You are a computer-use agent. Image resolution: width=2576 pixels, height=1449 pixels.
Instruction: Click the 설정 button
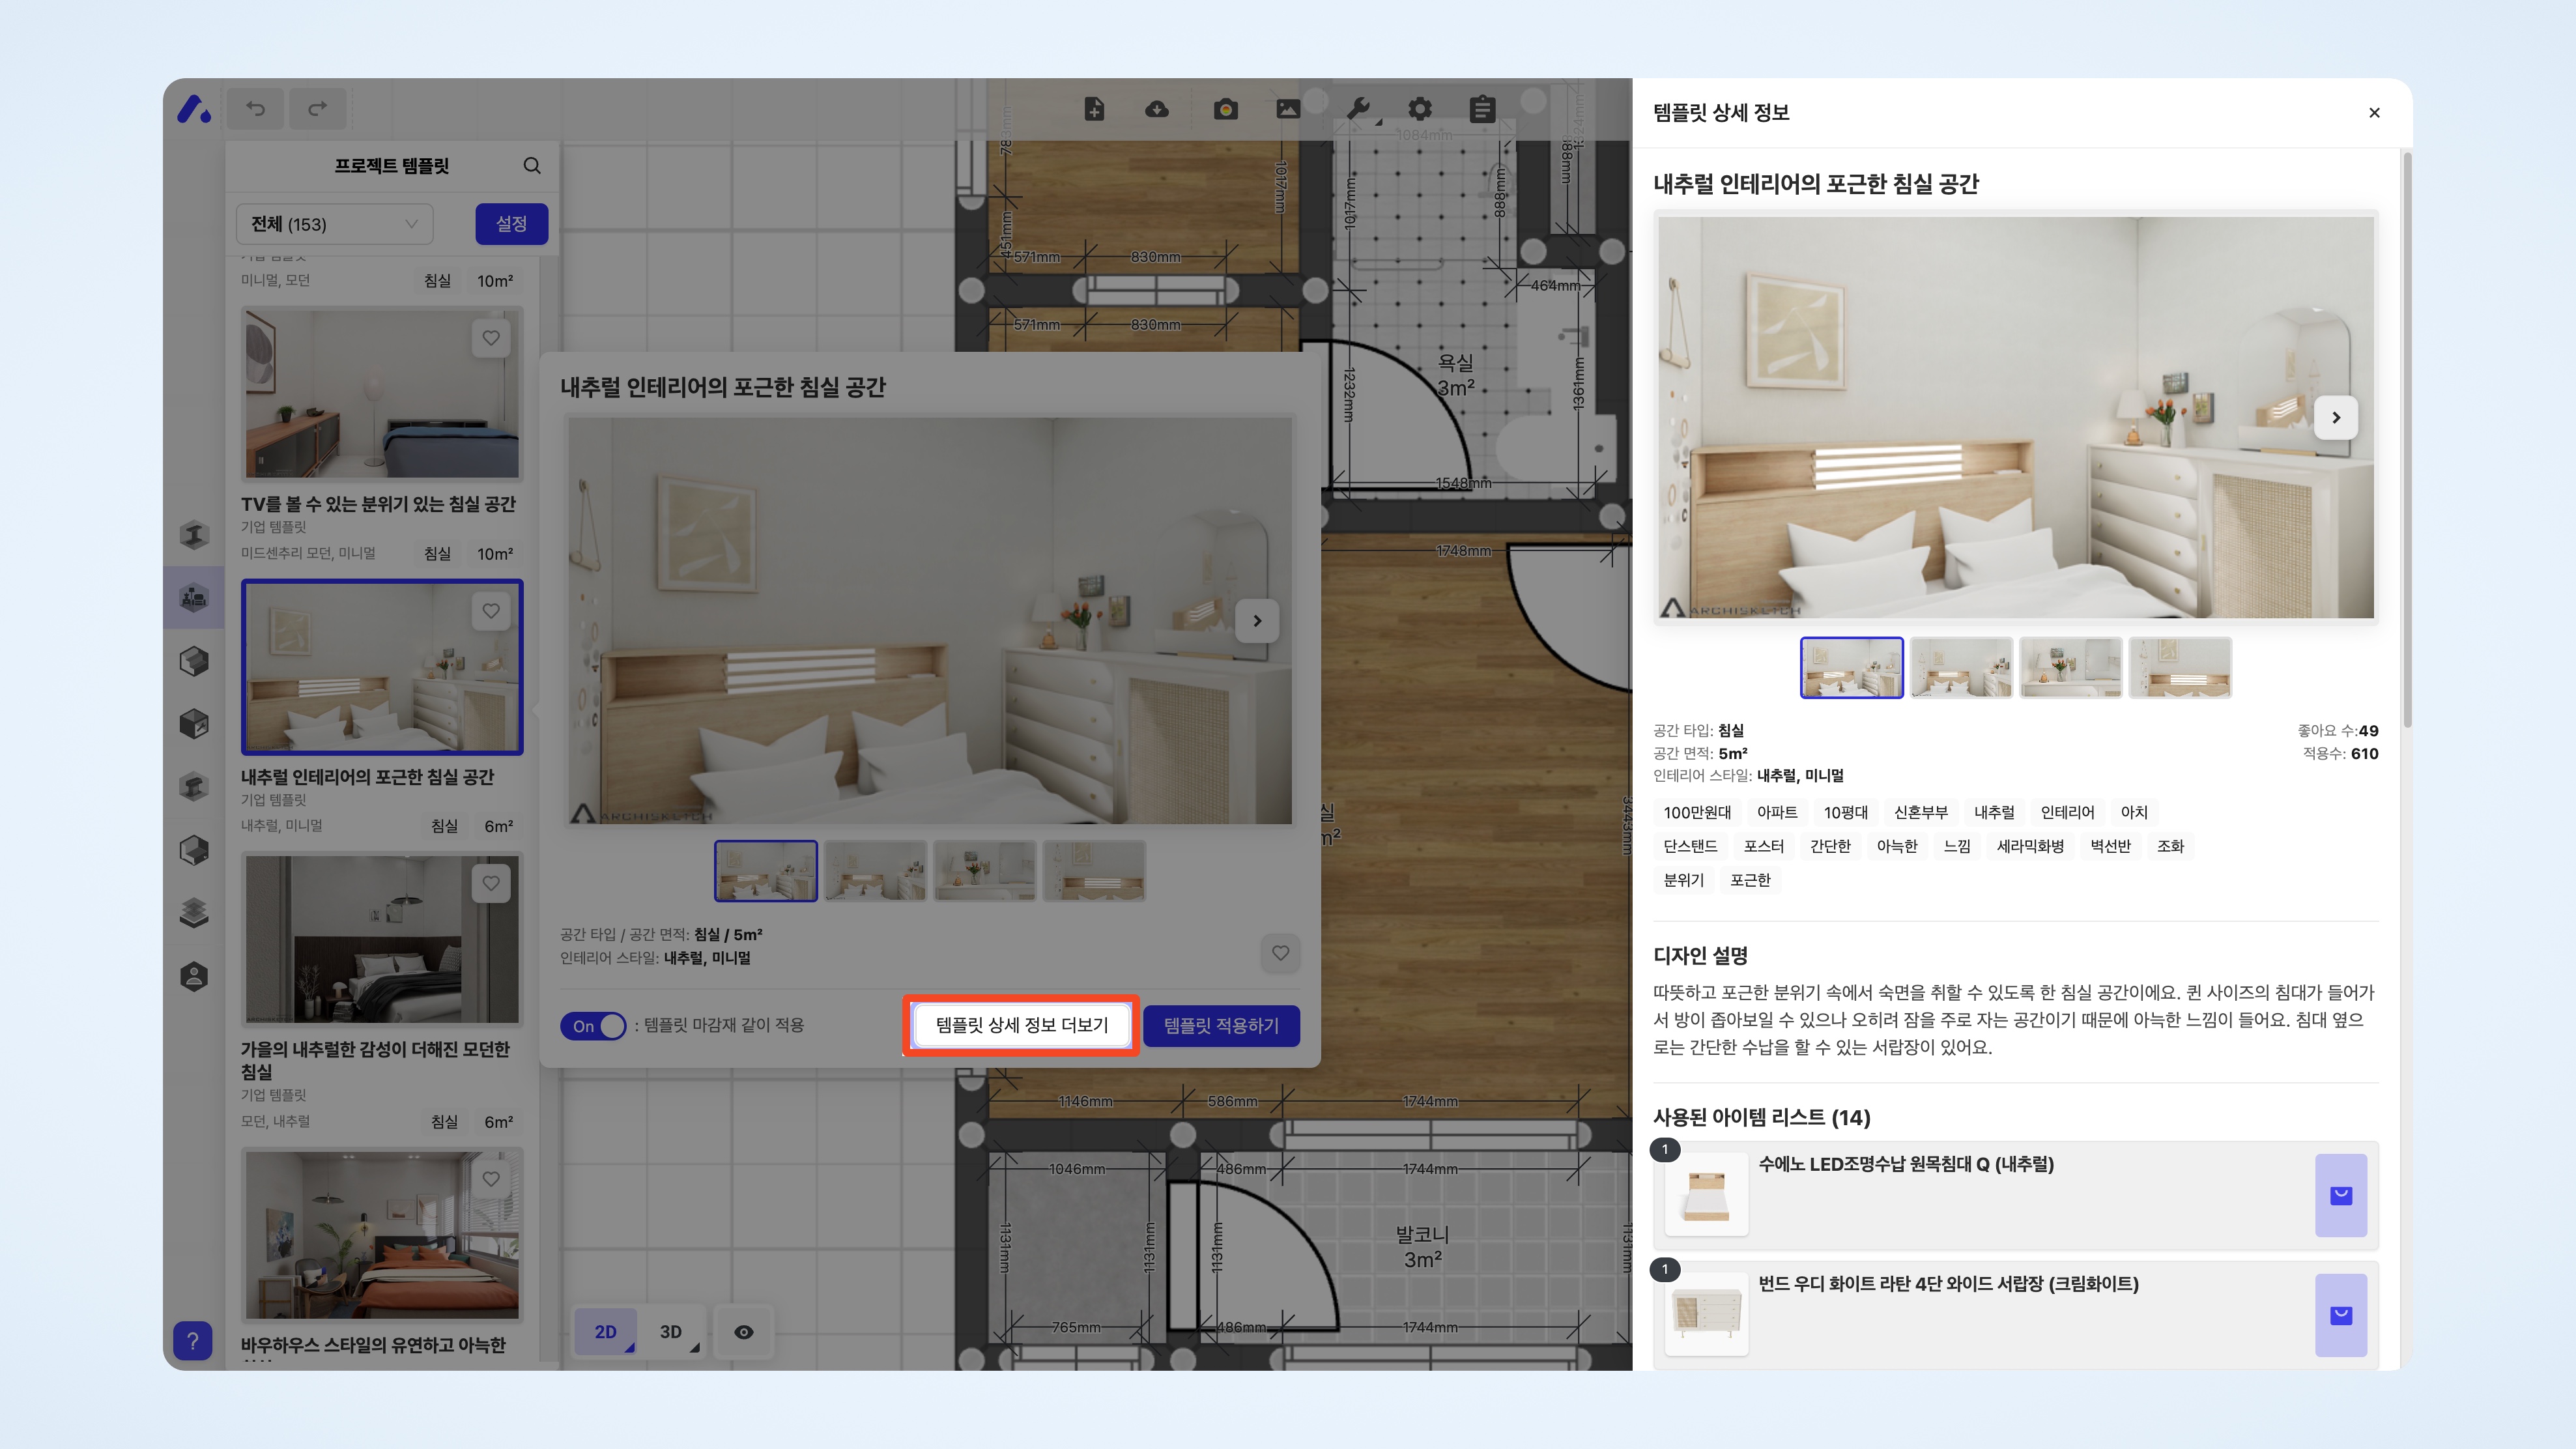tap(511, 224)
